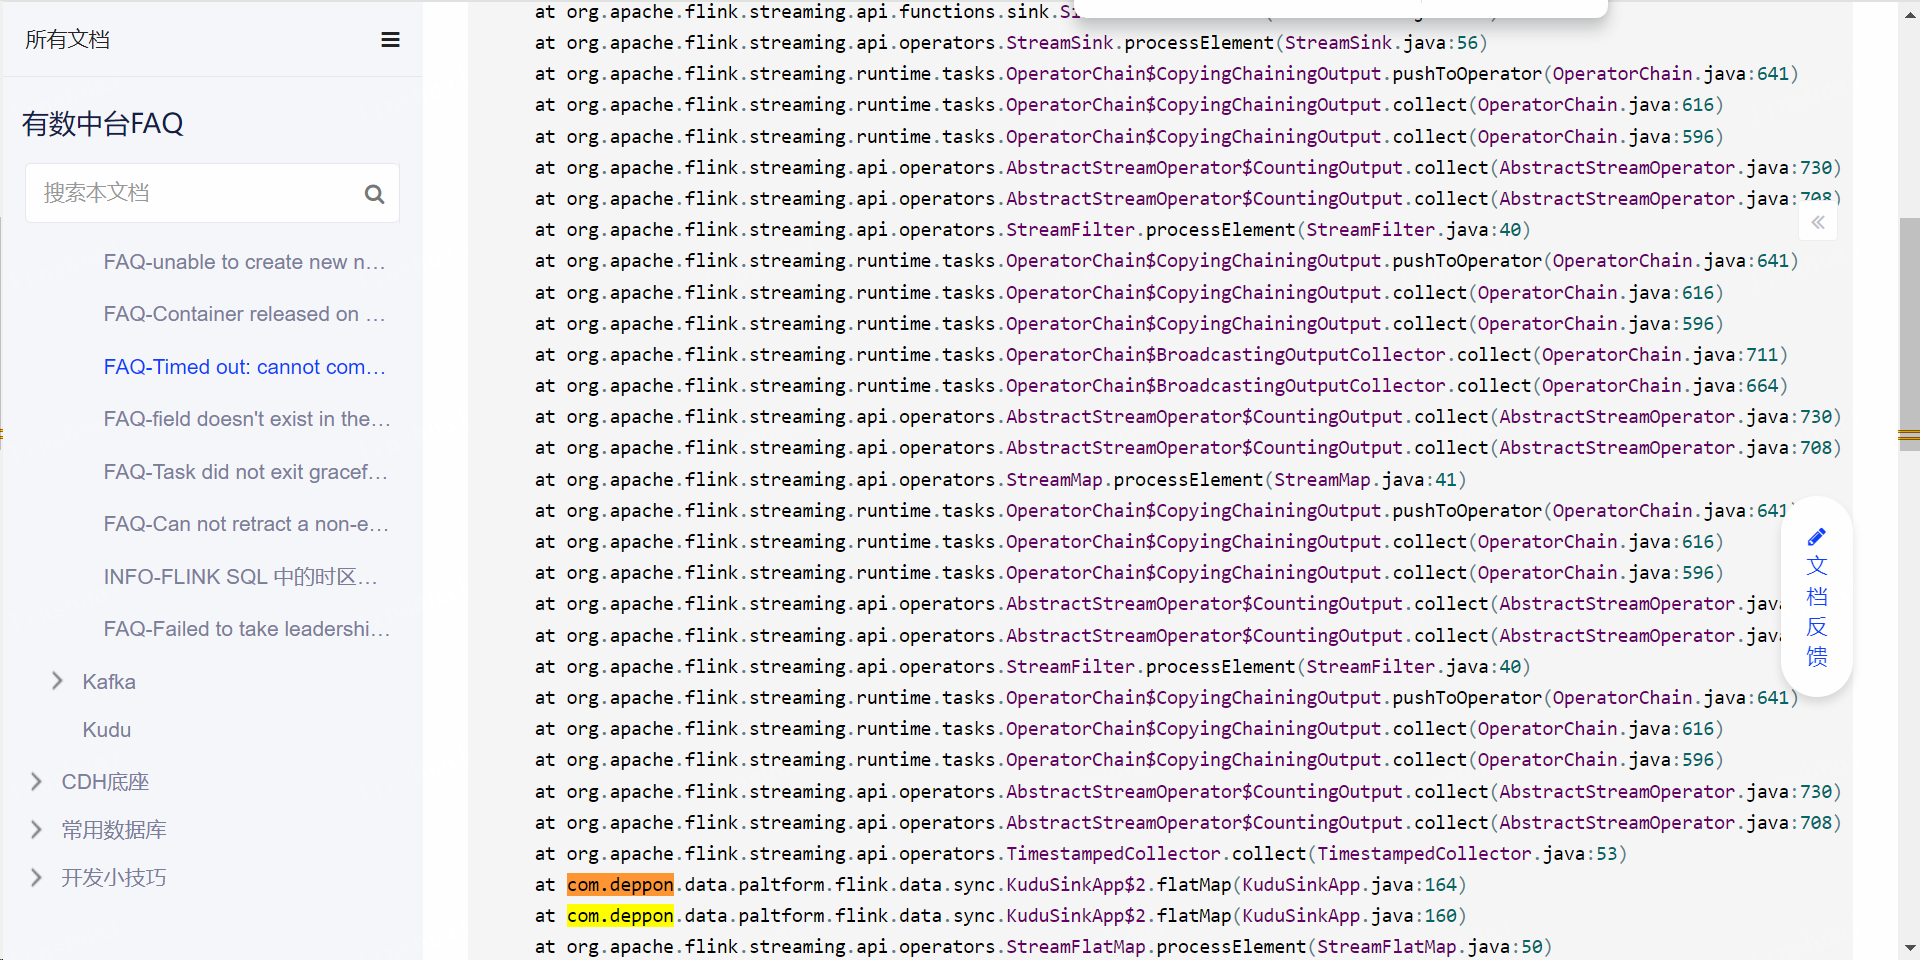Select the Kudu item
This screenshot has height=960, width=1920.
click(x=107, y=730)
